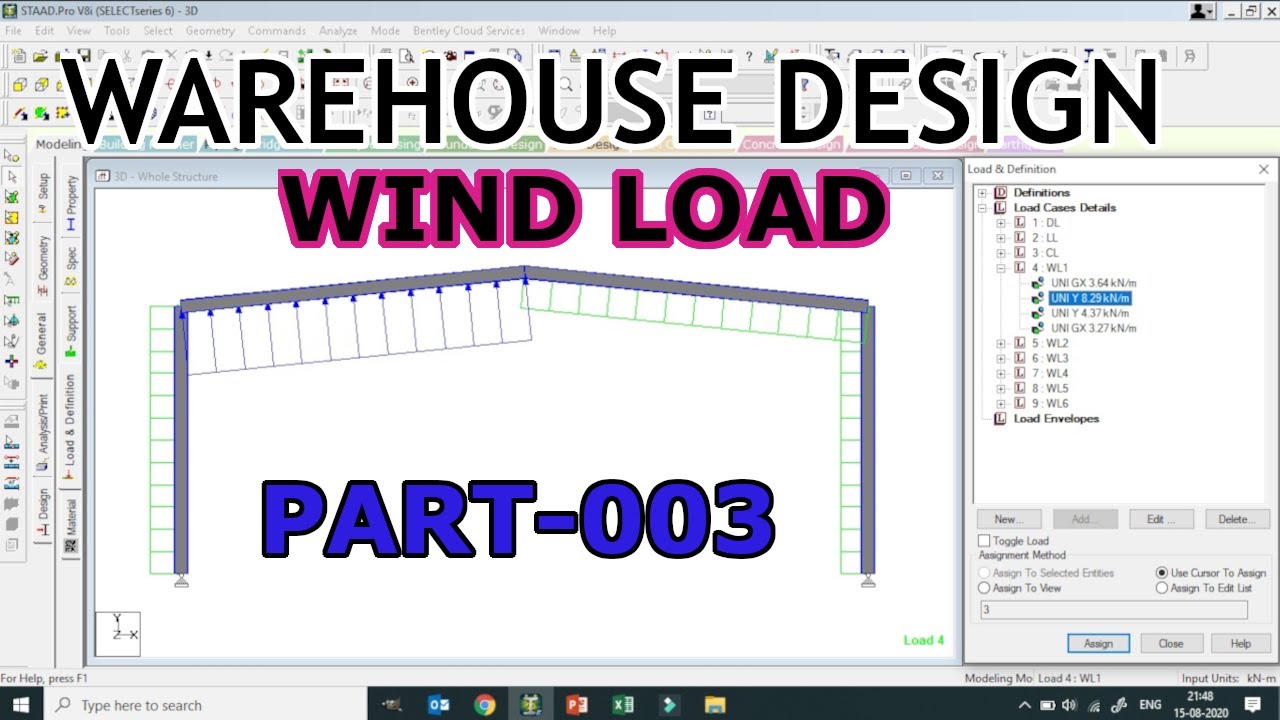This screenshot has width=1280, height=720.
Task: Open the General page tab
Action: (x=42, y=341)
